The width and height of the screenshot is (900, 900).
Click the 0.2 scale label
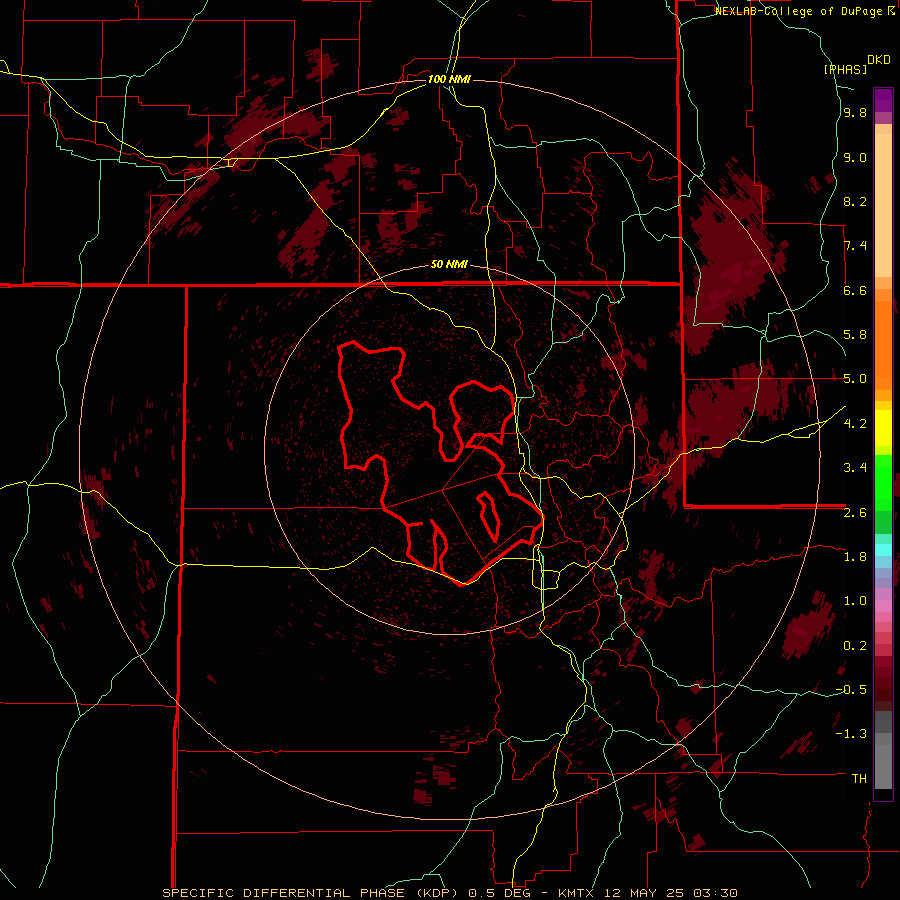click(x=855, y=646)
